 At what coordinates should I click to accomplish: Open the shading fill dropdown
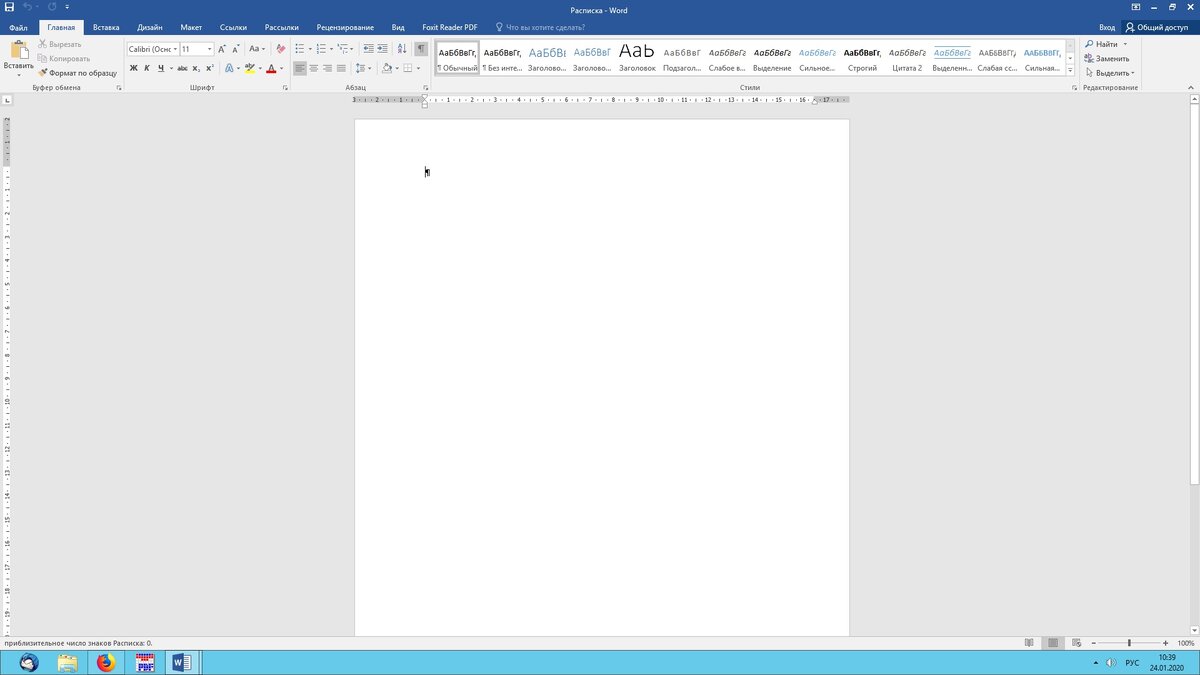coord(397,69)
